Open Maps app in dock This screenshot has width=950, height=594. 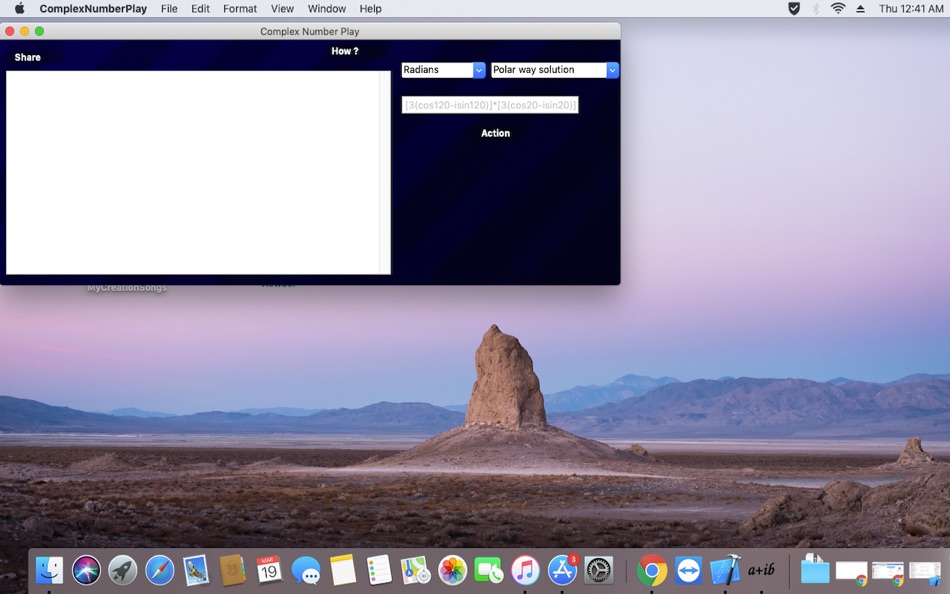[x=416, y=570]
